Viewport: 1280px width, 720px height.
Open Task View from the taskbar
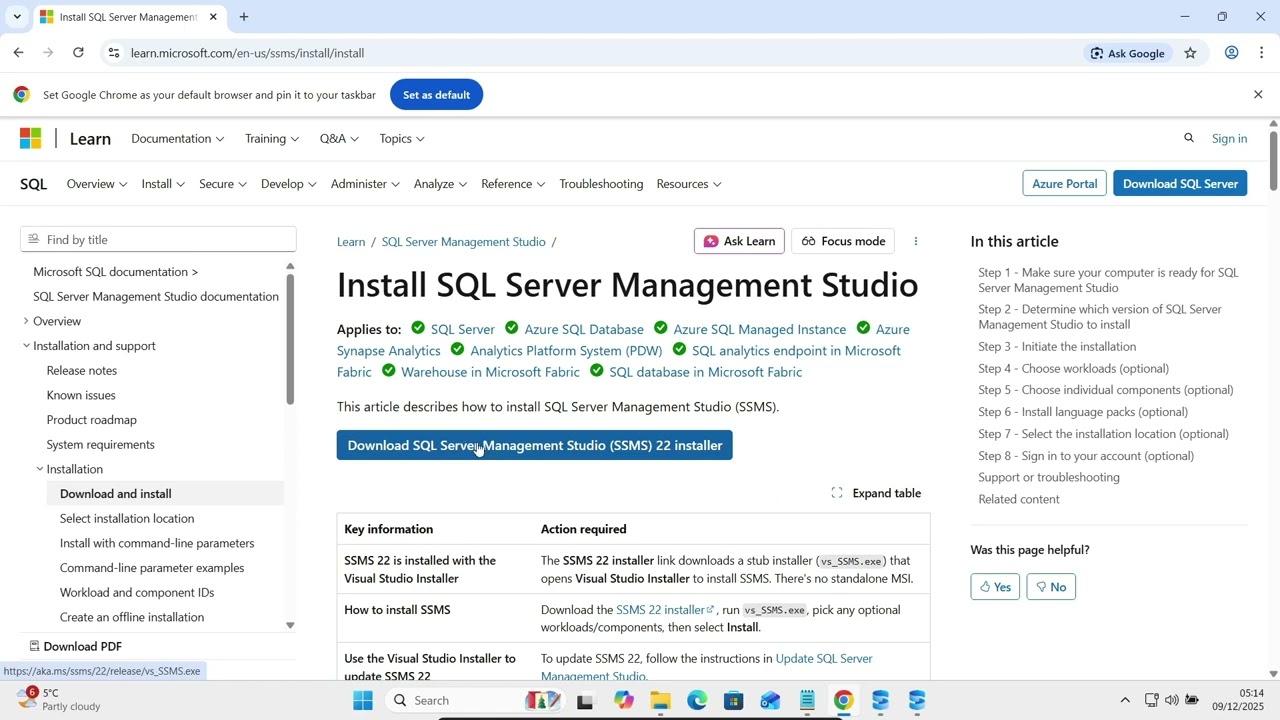[x=585, y=700]
